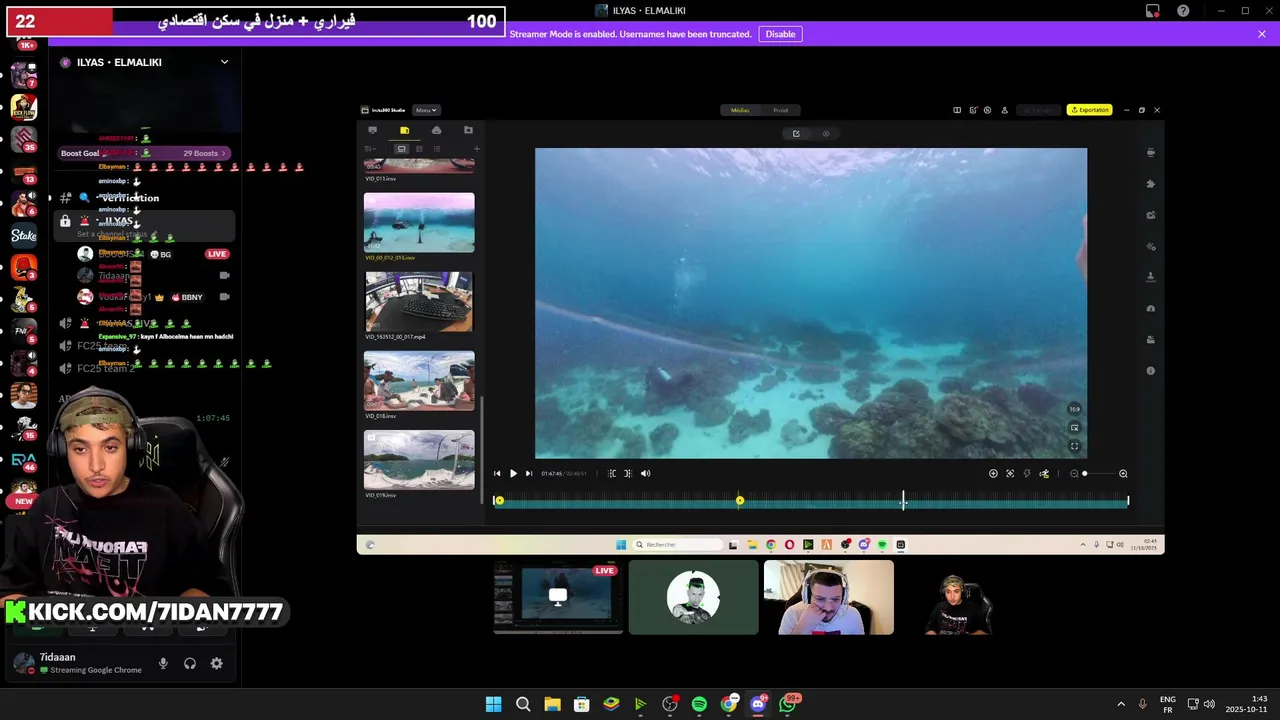Enable edit mode above the preview

pyautogui.click(x=796, y=134)
